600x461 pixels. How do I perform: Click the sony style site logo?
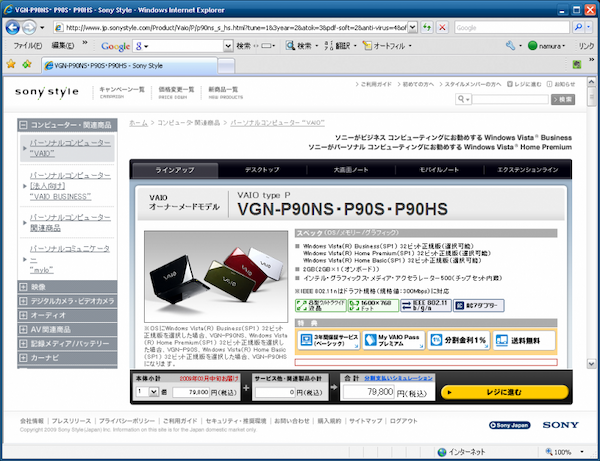(x=47, y=92)
